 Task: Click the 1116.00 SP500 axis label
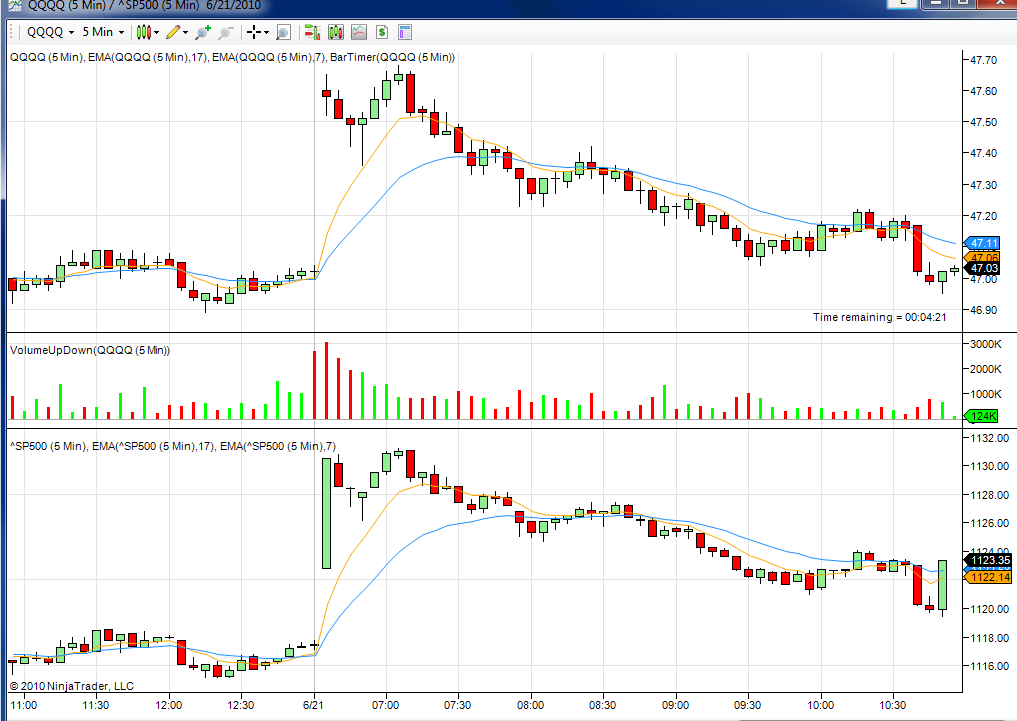989,666
